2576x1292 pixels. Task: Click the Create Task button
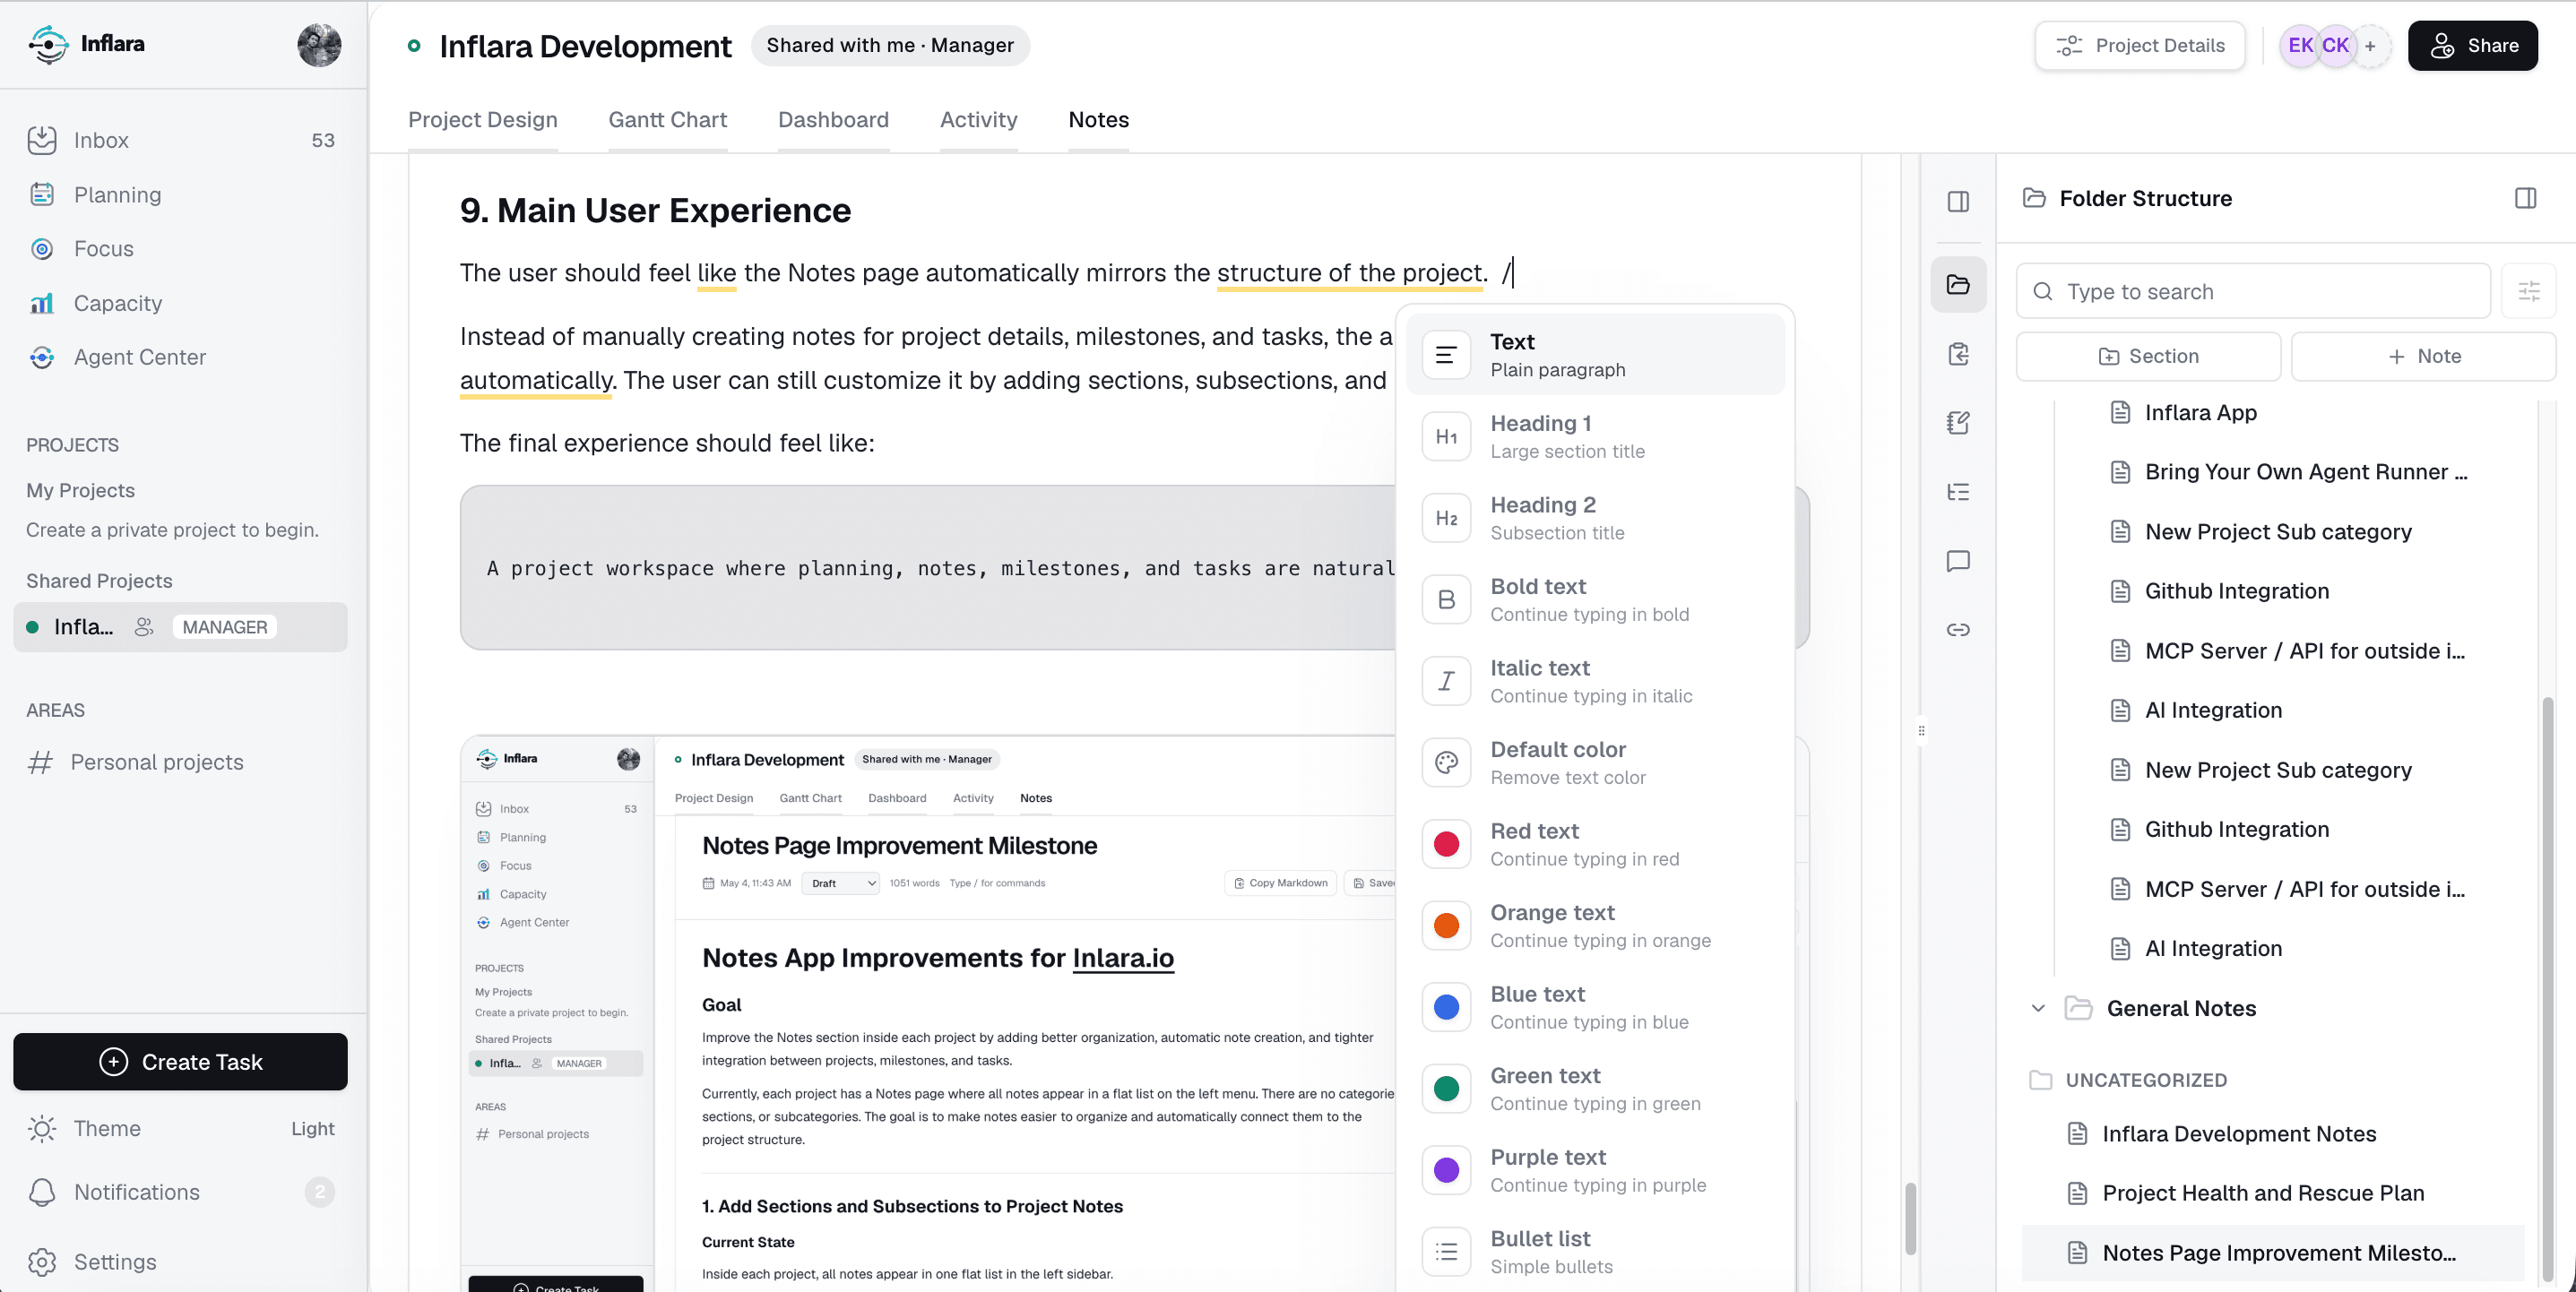[x=180, y=1061]
